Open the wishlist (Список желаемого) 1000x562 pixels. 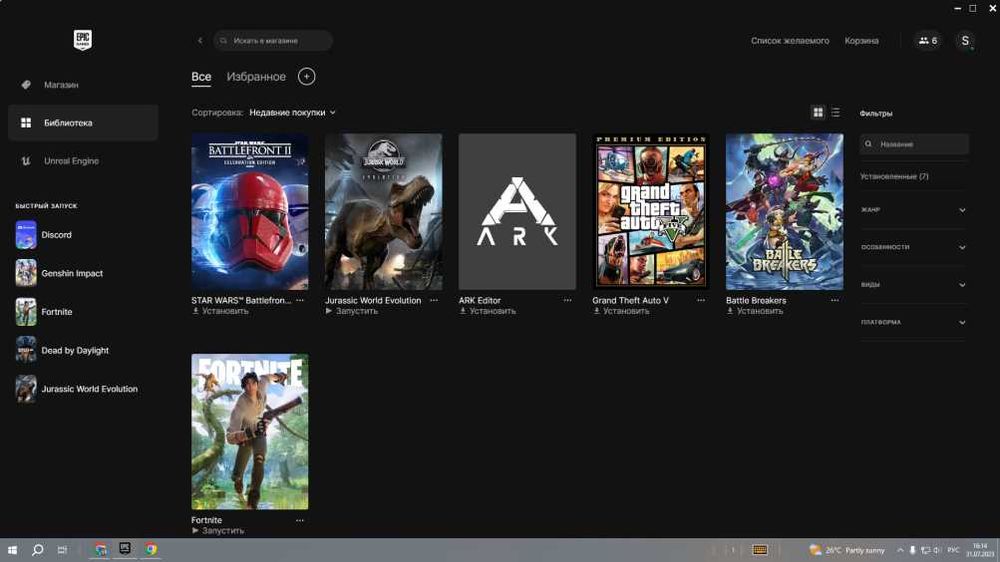pyautogui.click(x=790, y=40)
